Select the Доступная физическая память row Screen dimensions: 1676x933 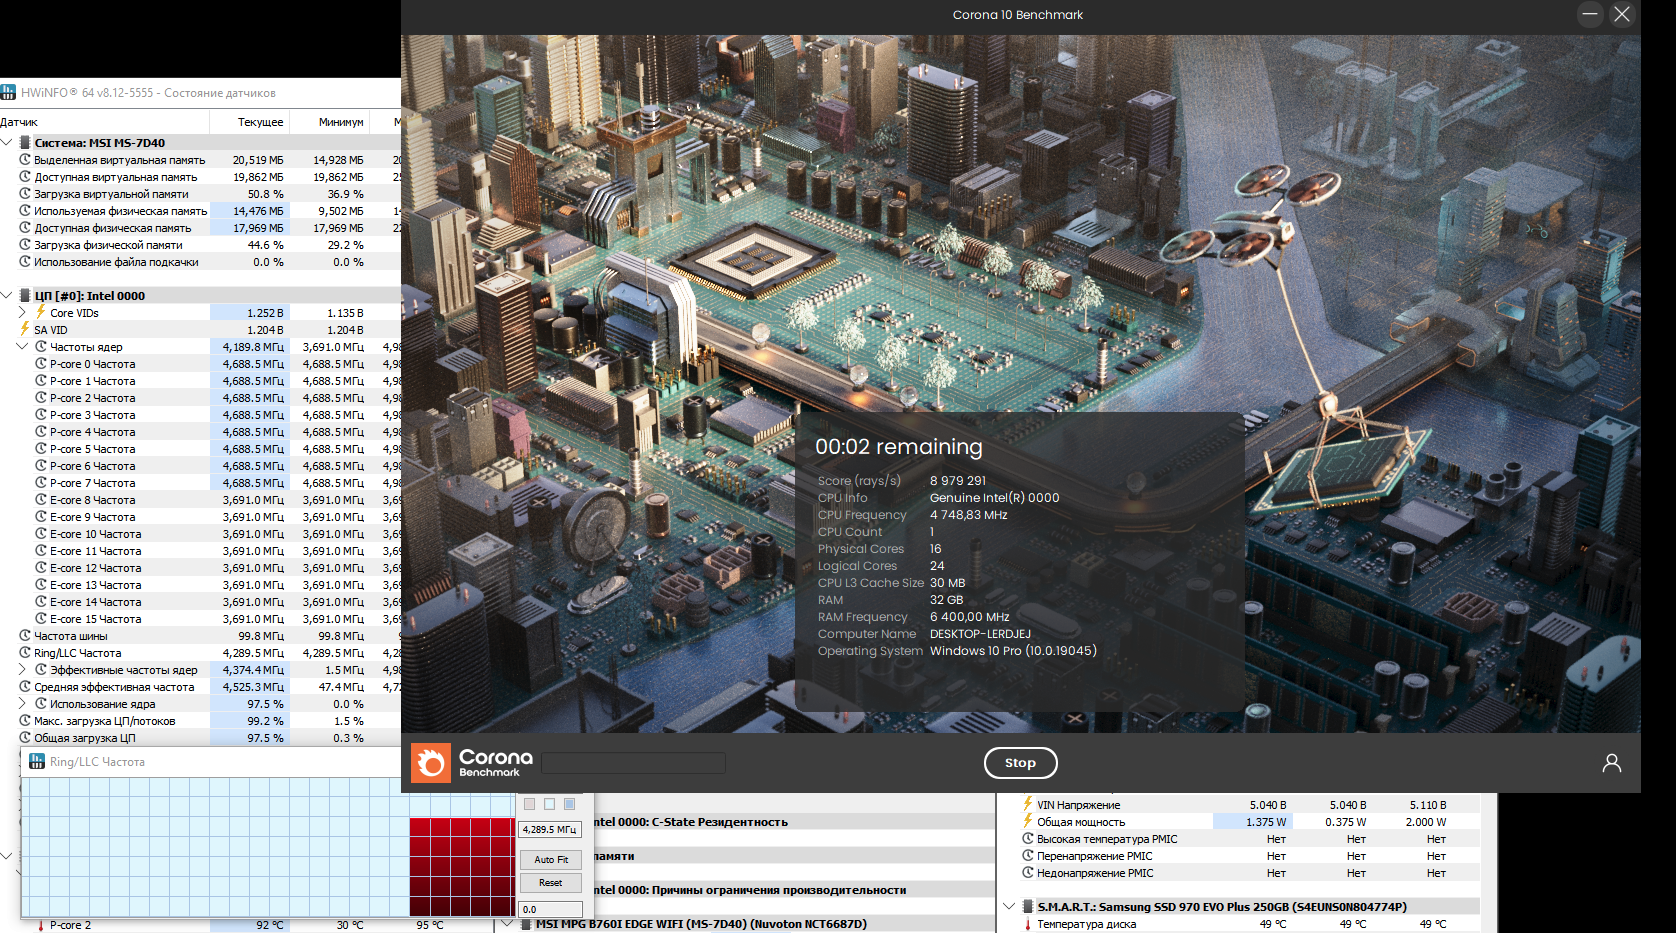tap(200, 228)
